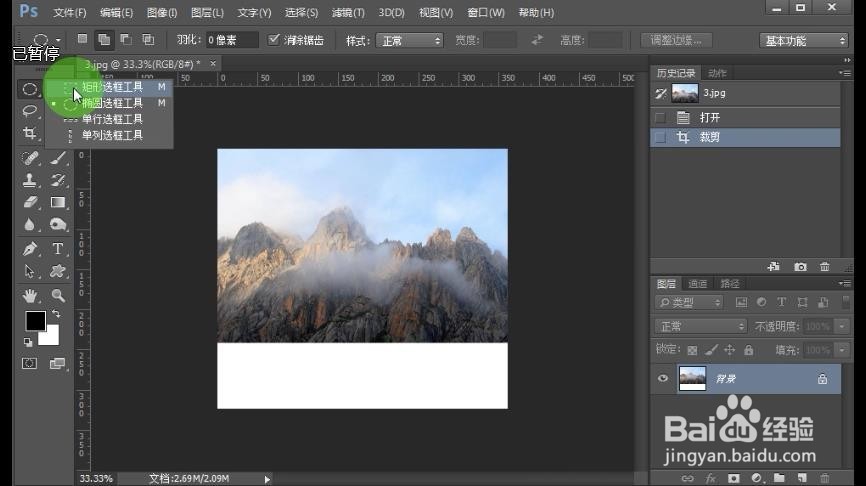866x486 pixels.
Task: Toggle Quick Mask mode
Action: (30, 363)
